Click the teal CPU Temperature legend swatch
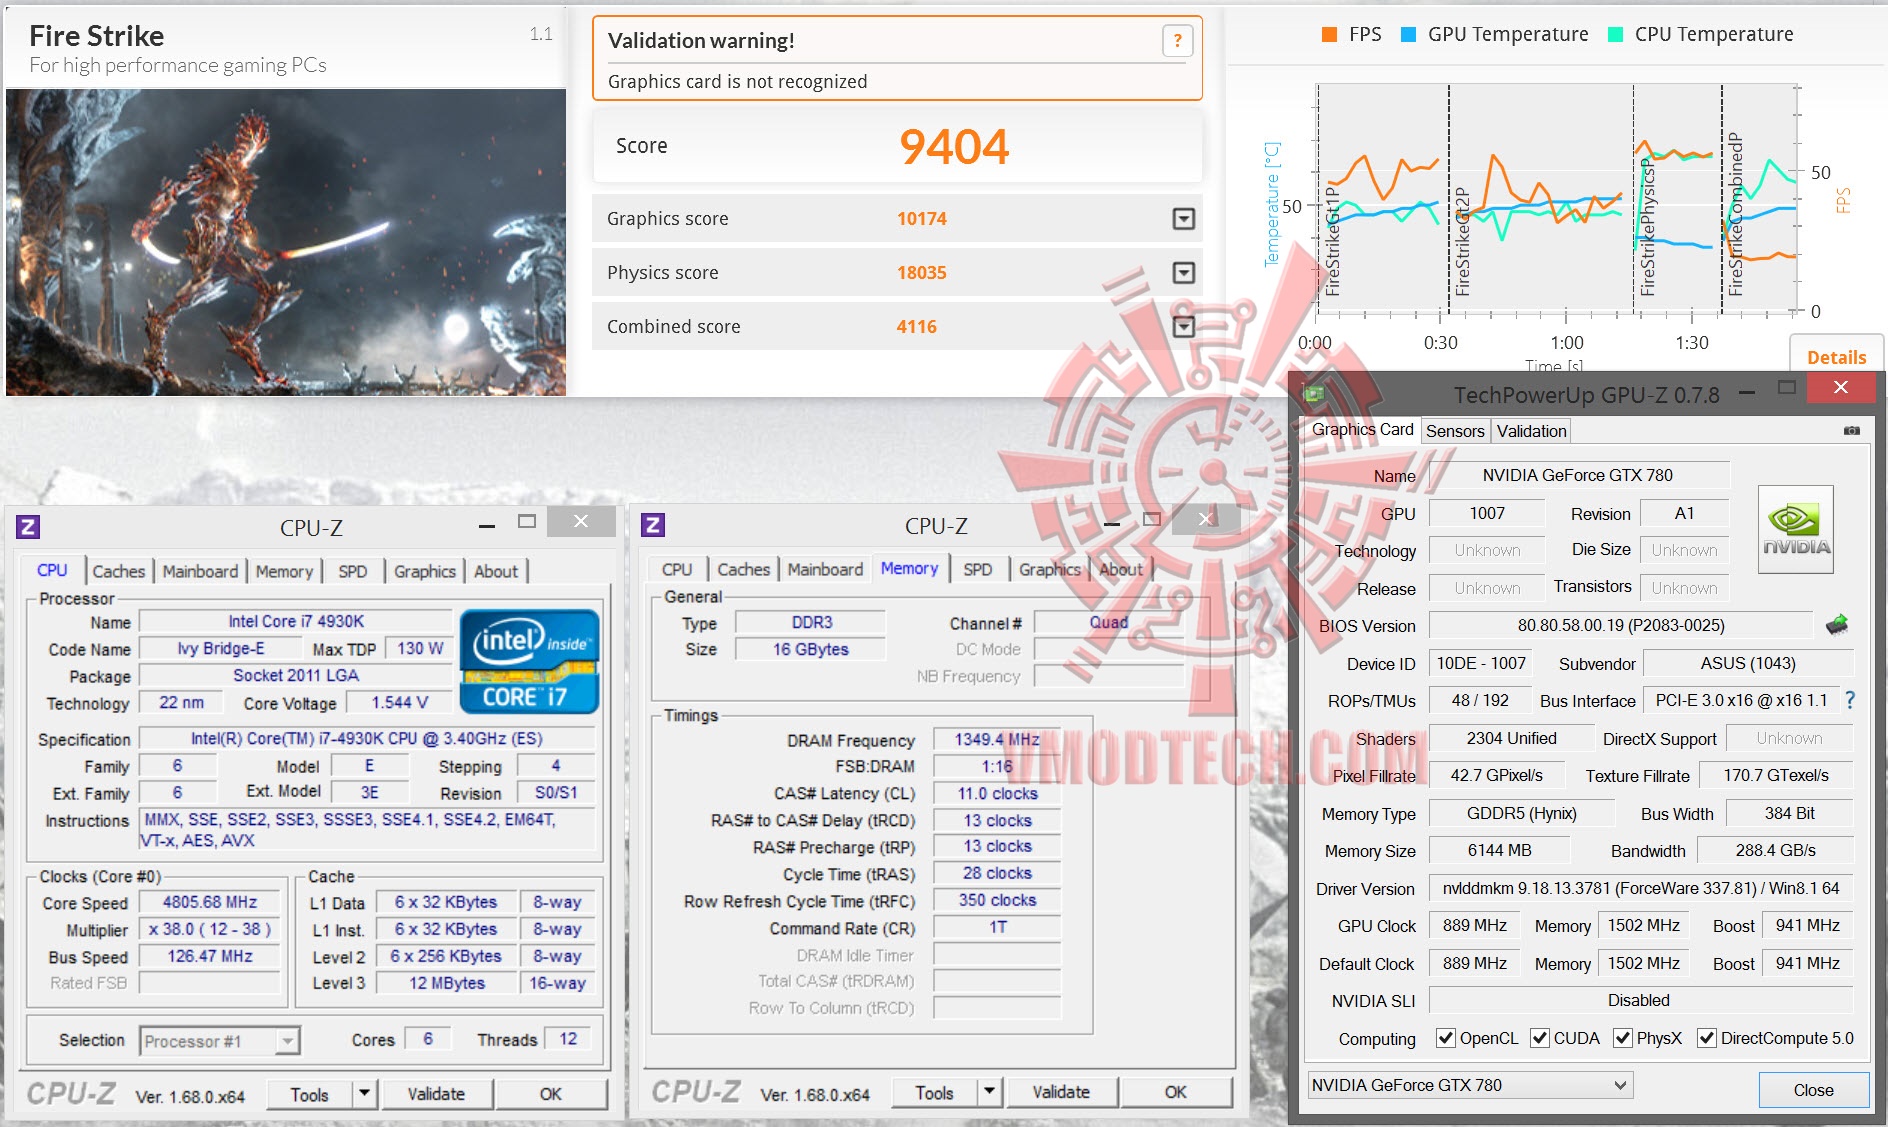1888x1127 pixels. tap(1615, 34)
